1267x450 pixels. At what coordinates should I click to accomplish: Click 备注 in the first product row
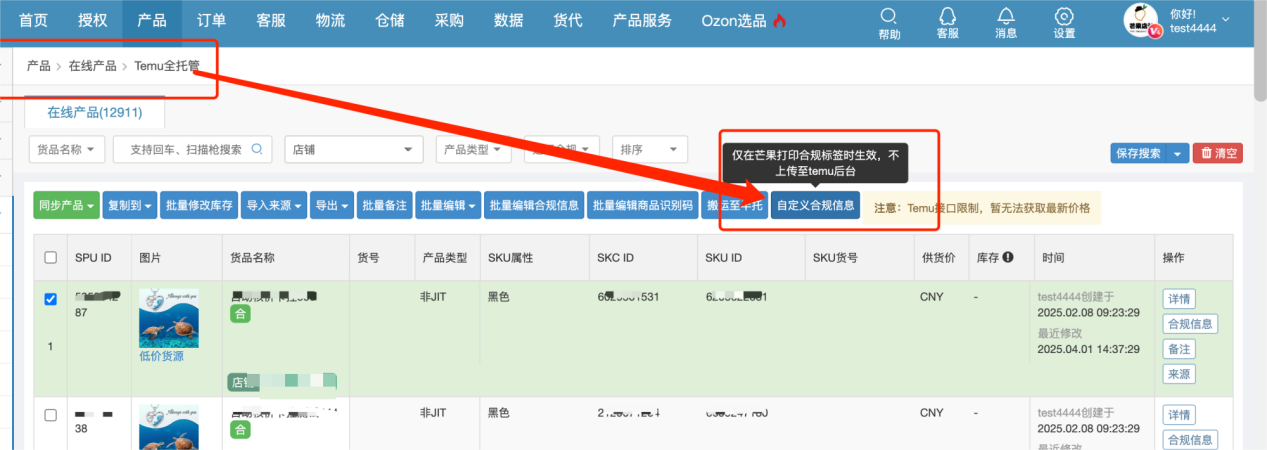1178,349
